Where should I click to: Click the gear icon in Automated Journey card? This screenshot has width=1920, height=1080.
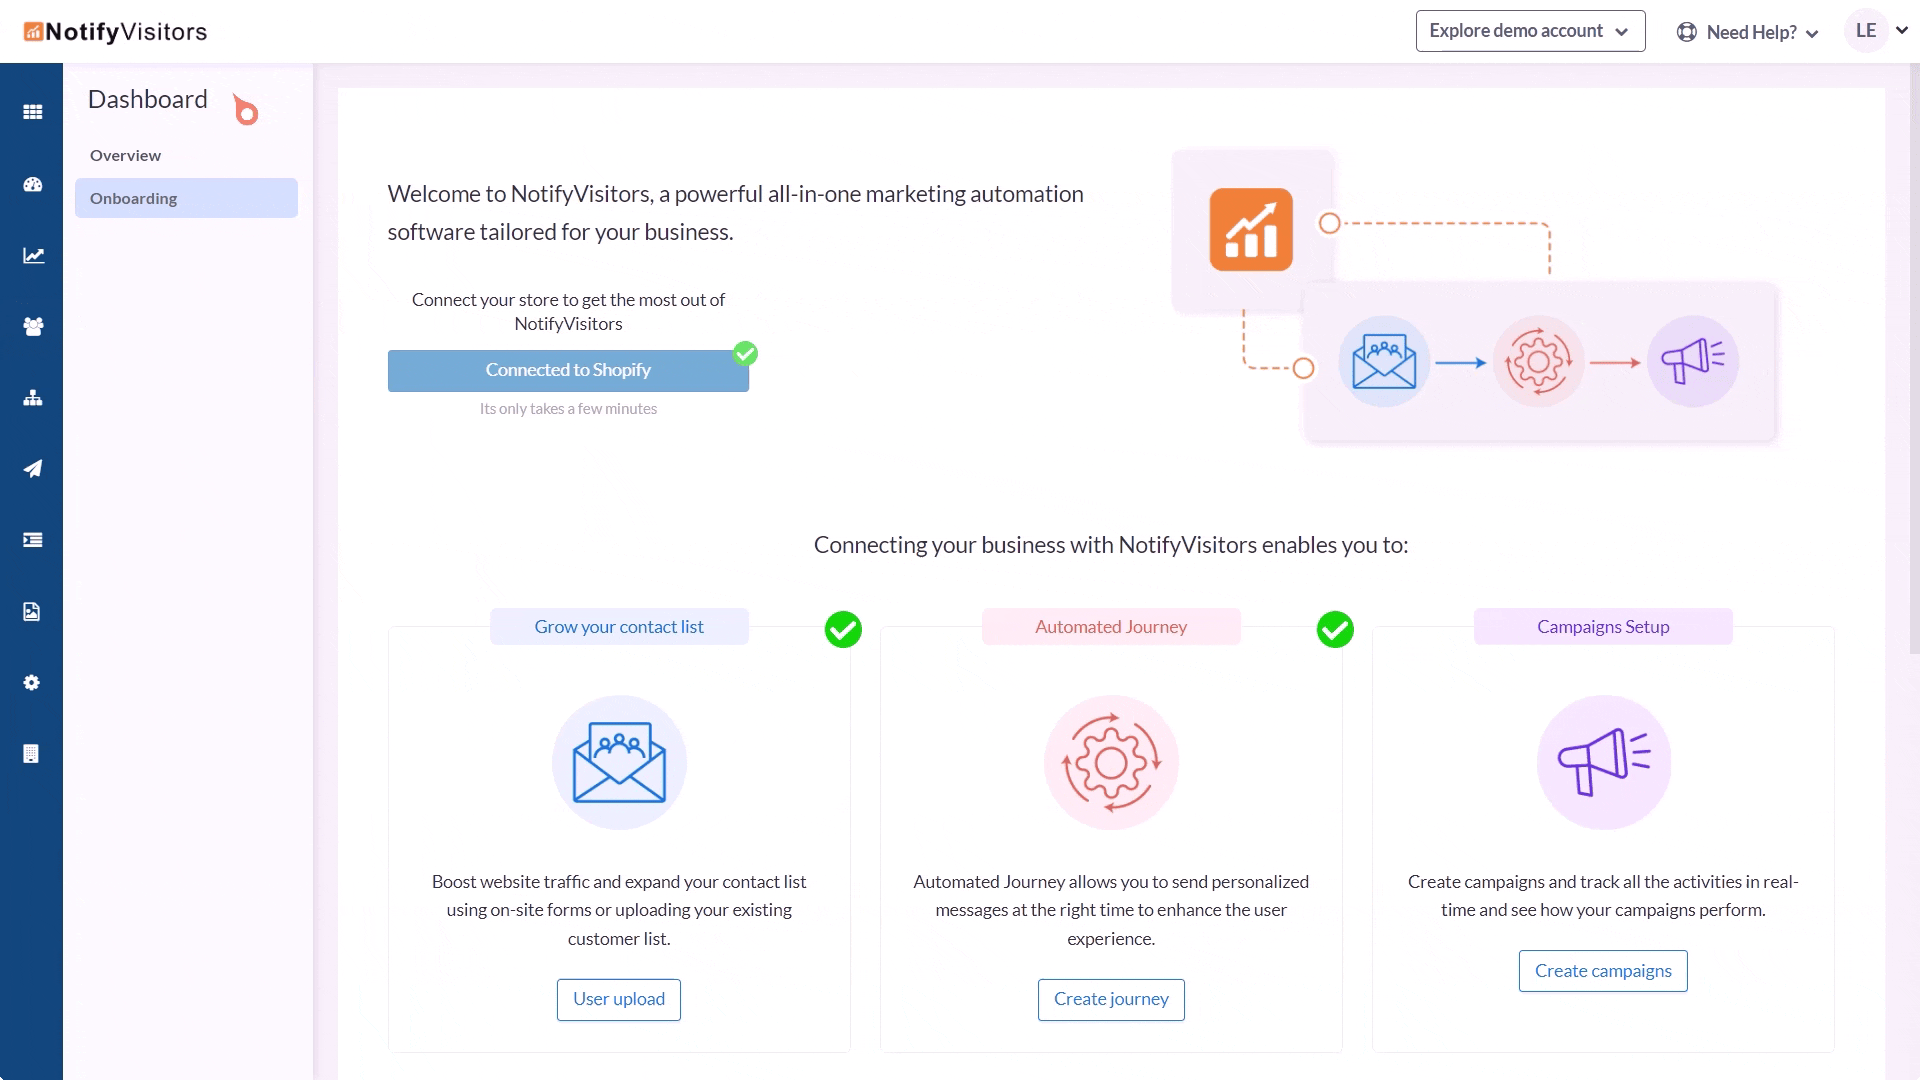1111,762
